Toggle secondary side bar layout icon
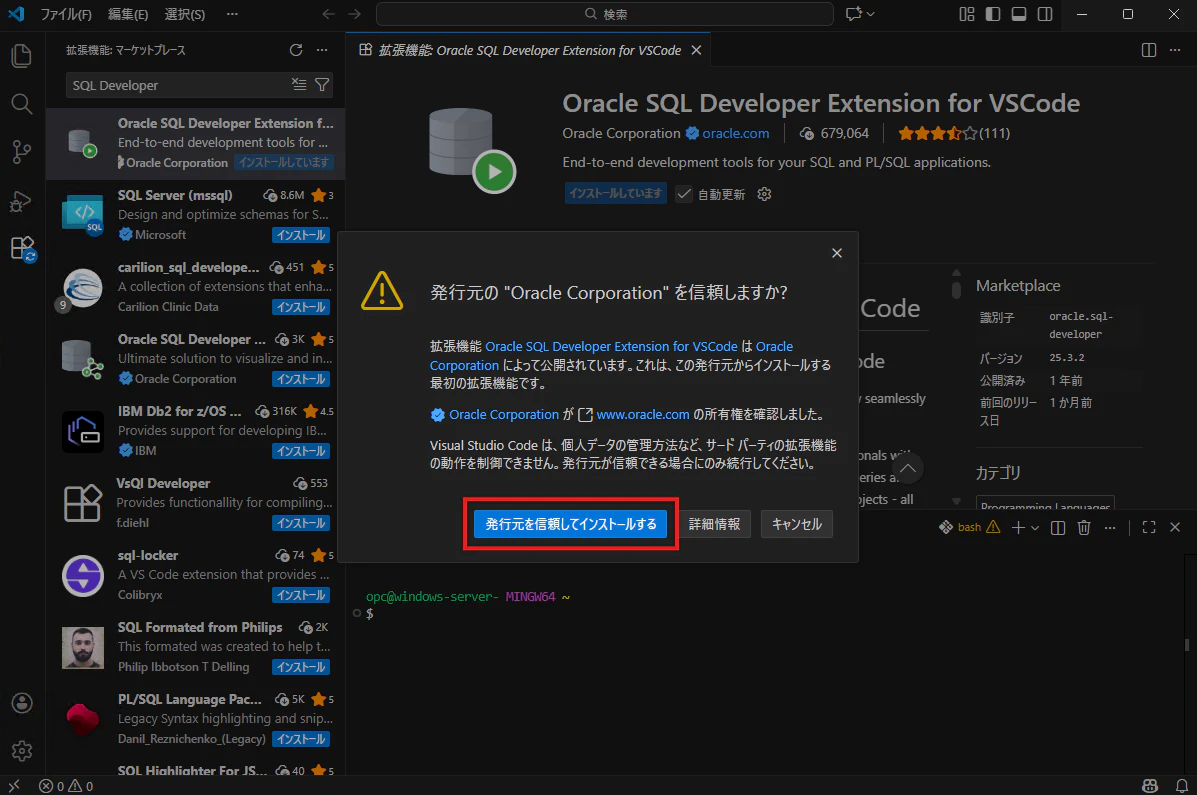 pyautogui.click(x=1044, y=14)
